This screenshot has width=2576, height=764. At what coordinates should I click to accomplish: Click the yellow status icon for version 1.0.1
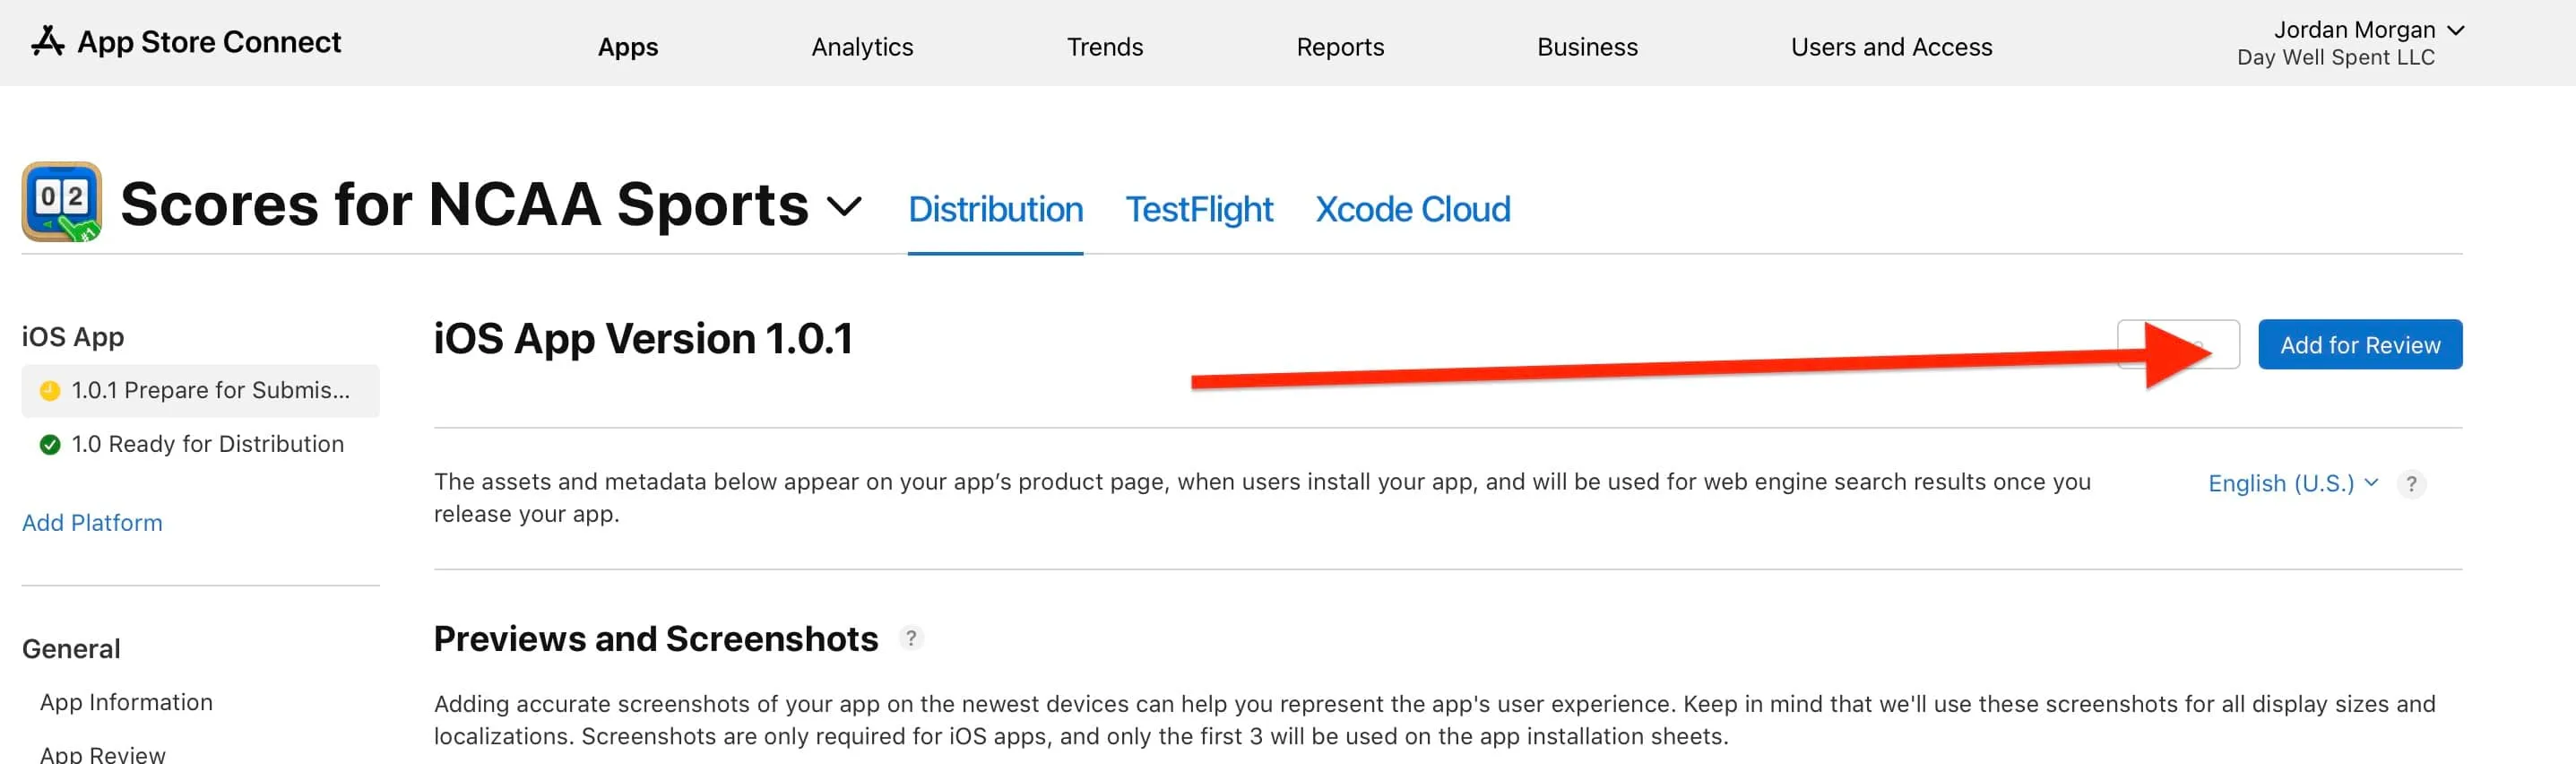(x=49, y=391)
